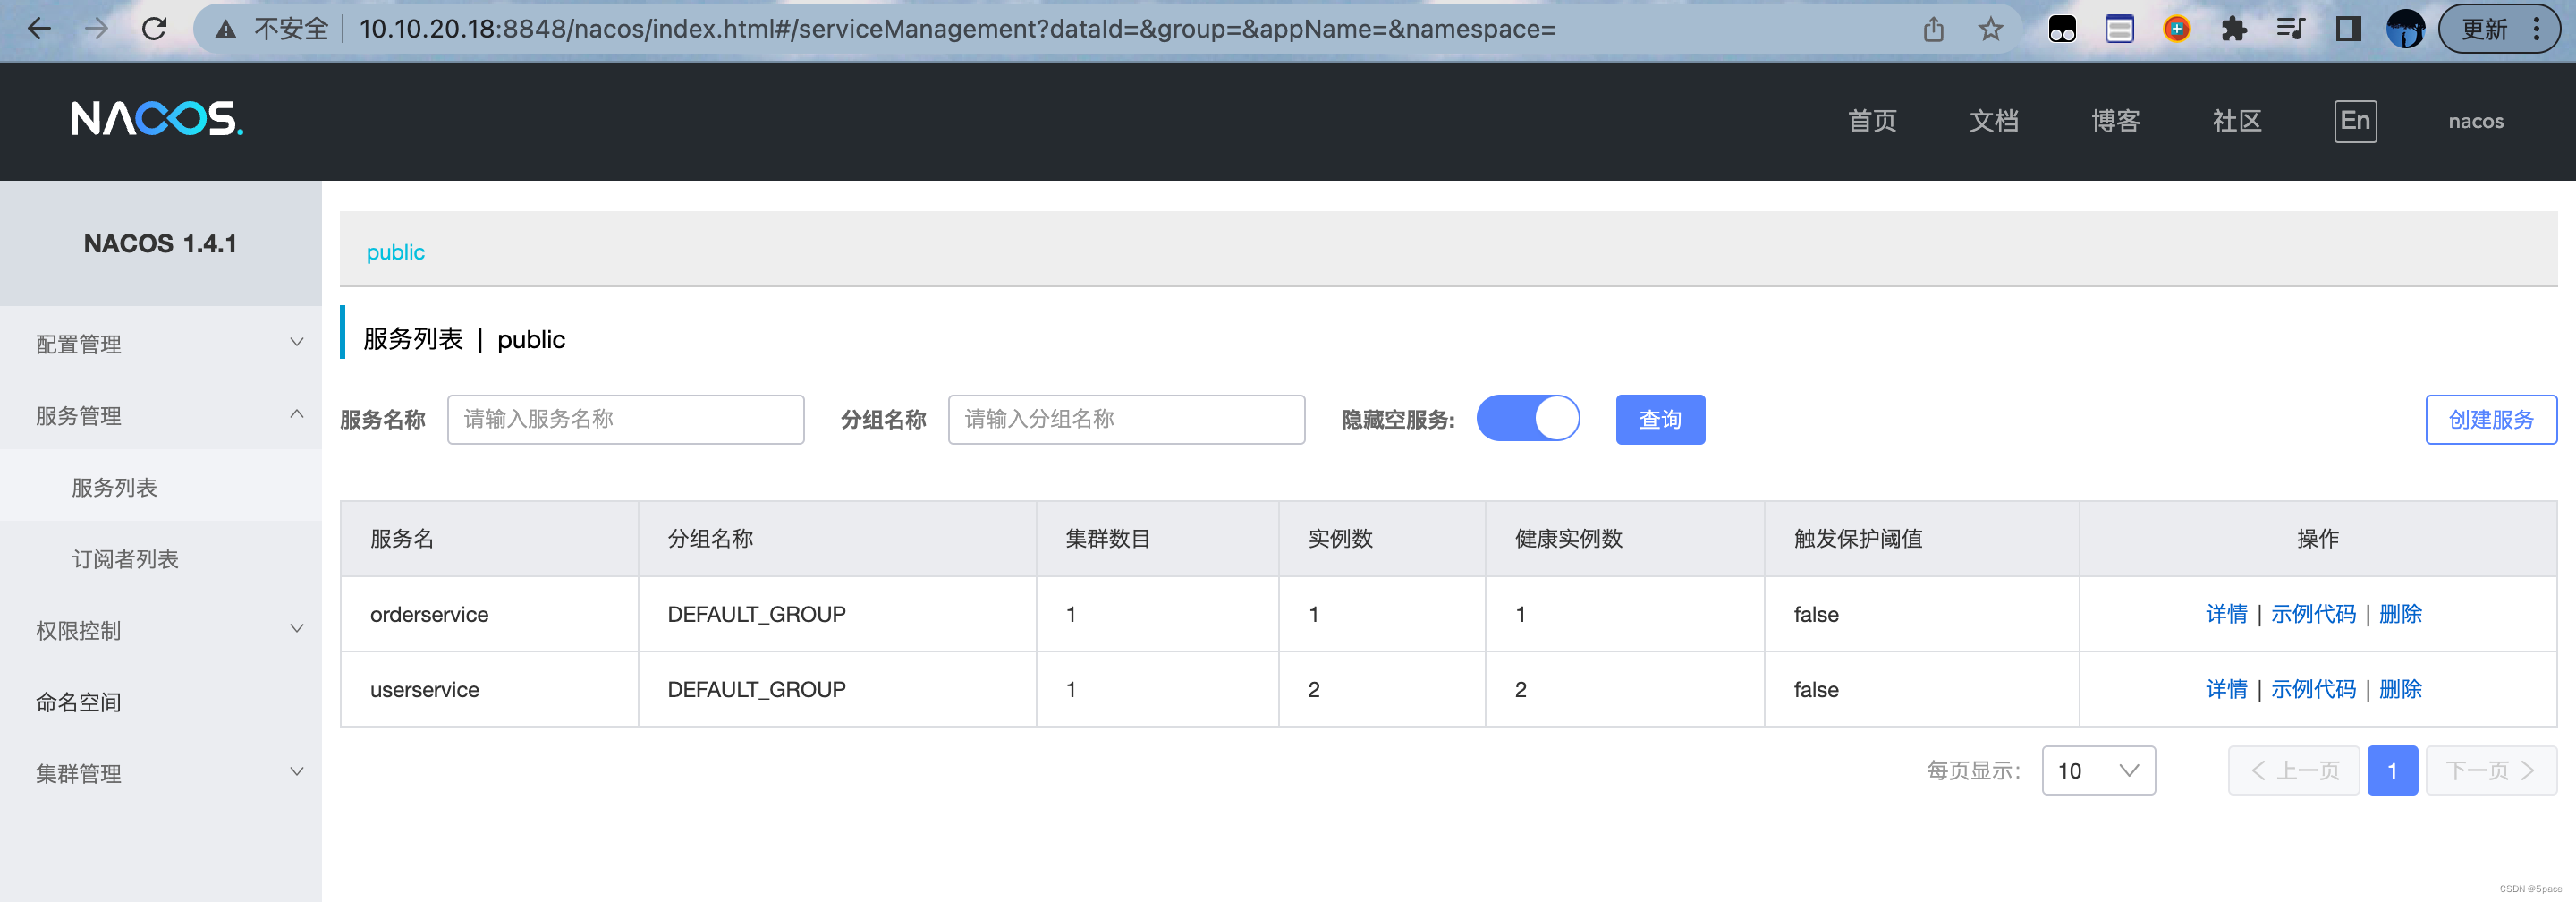Image resolution: width=2576 pixels, height=902 pixels.
Task: Toggle the 隐藏空服务 switch
Action: pos(1528,419)
